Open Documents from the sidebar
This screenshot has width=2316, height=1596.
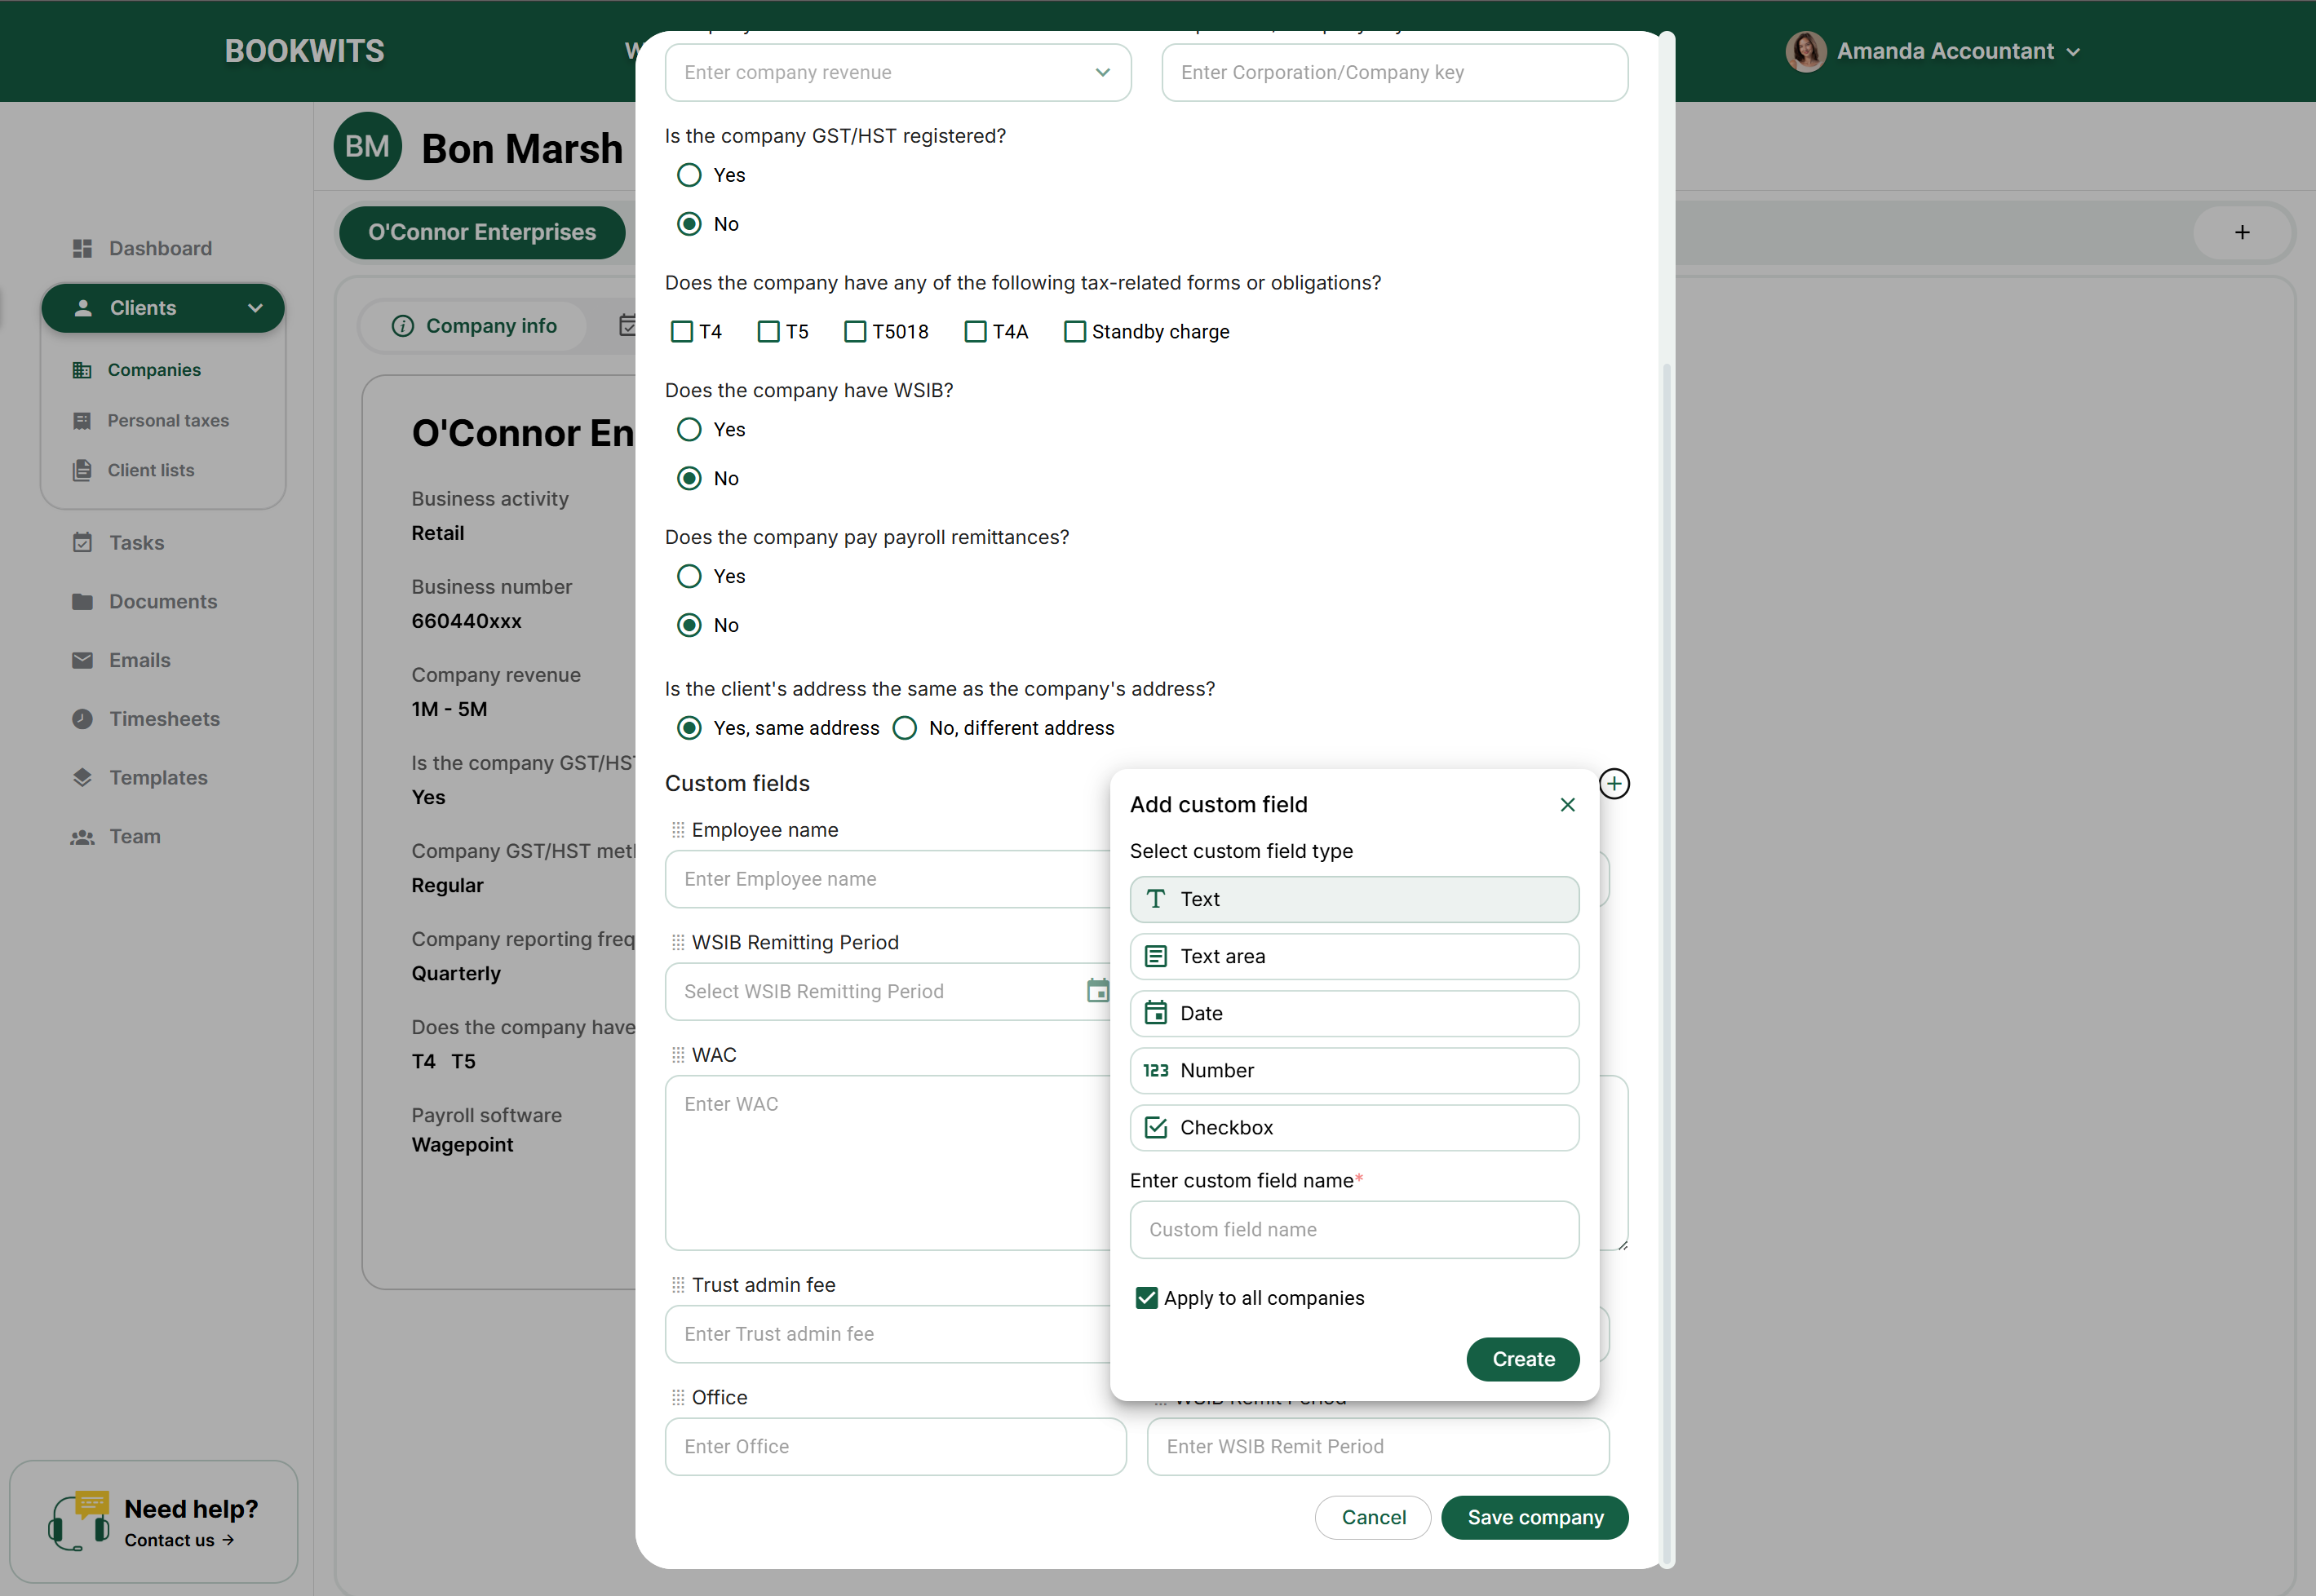(x=144, y=601)
